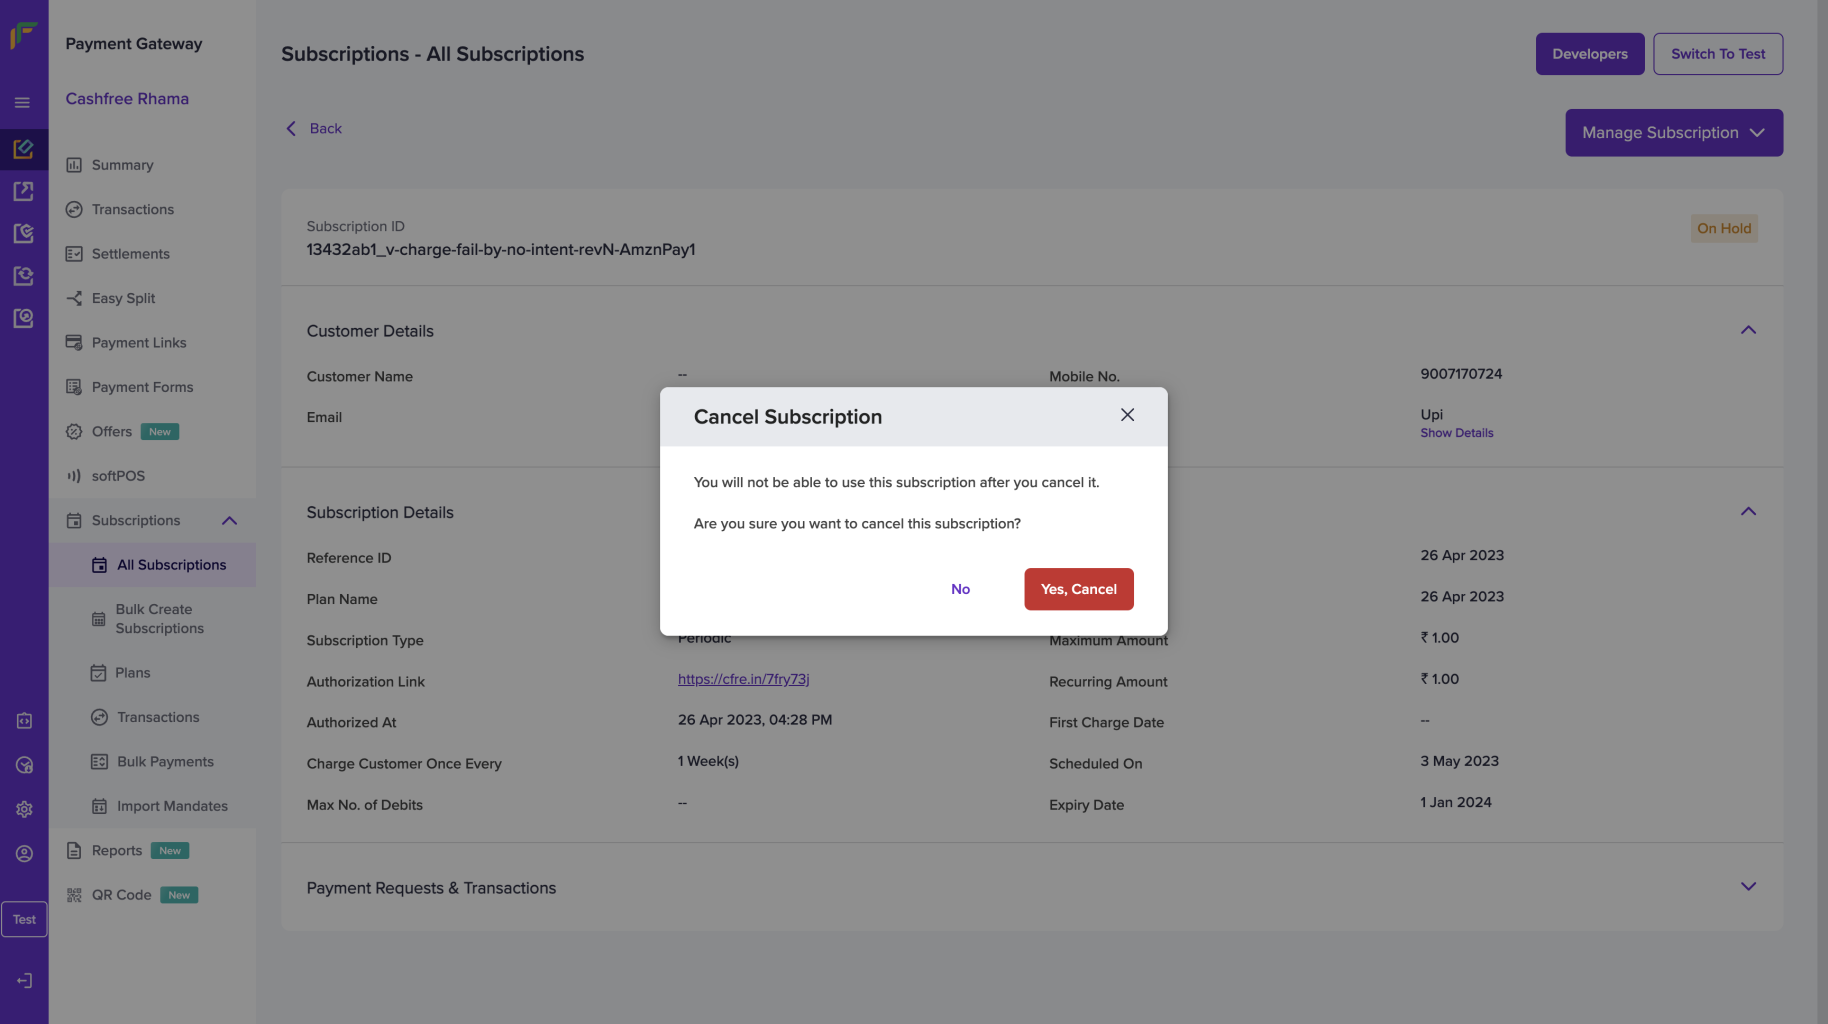
Task: Click the Payment Gateway pencil icon in rail
Action: [24, 148]
